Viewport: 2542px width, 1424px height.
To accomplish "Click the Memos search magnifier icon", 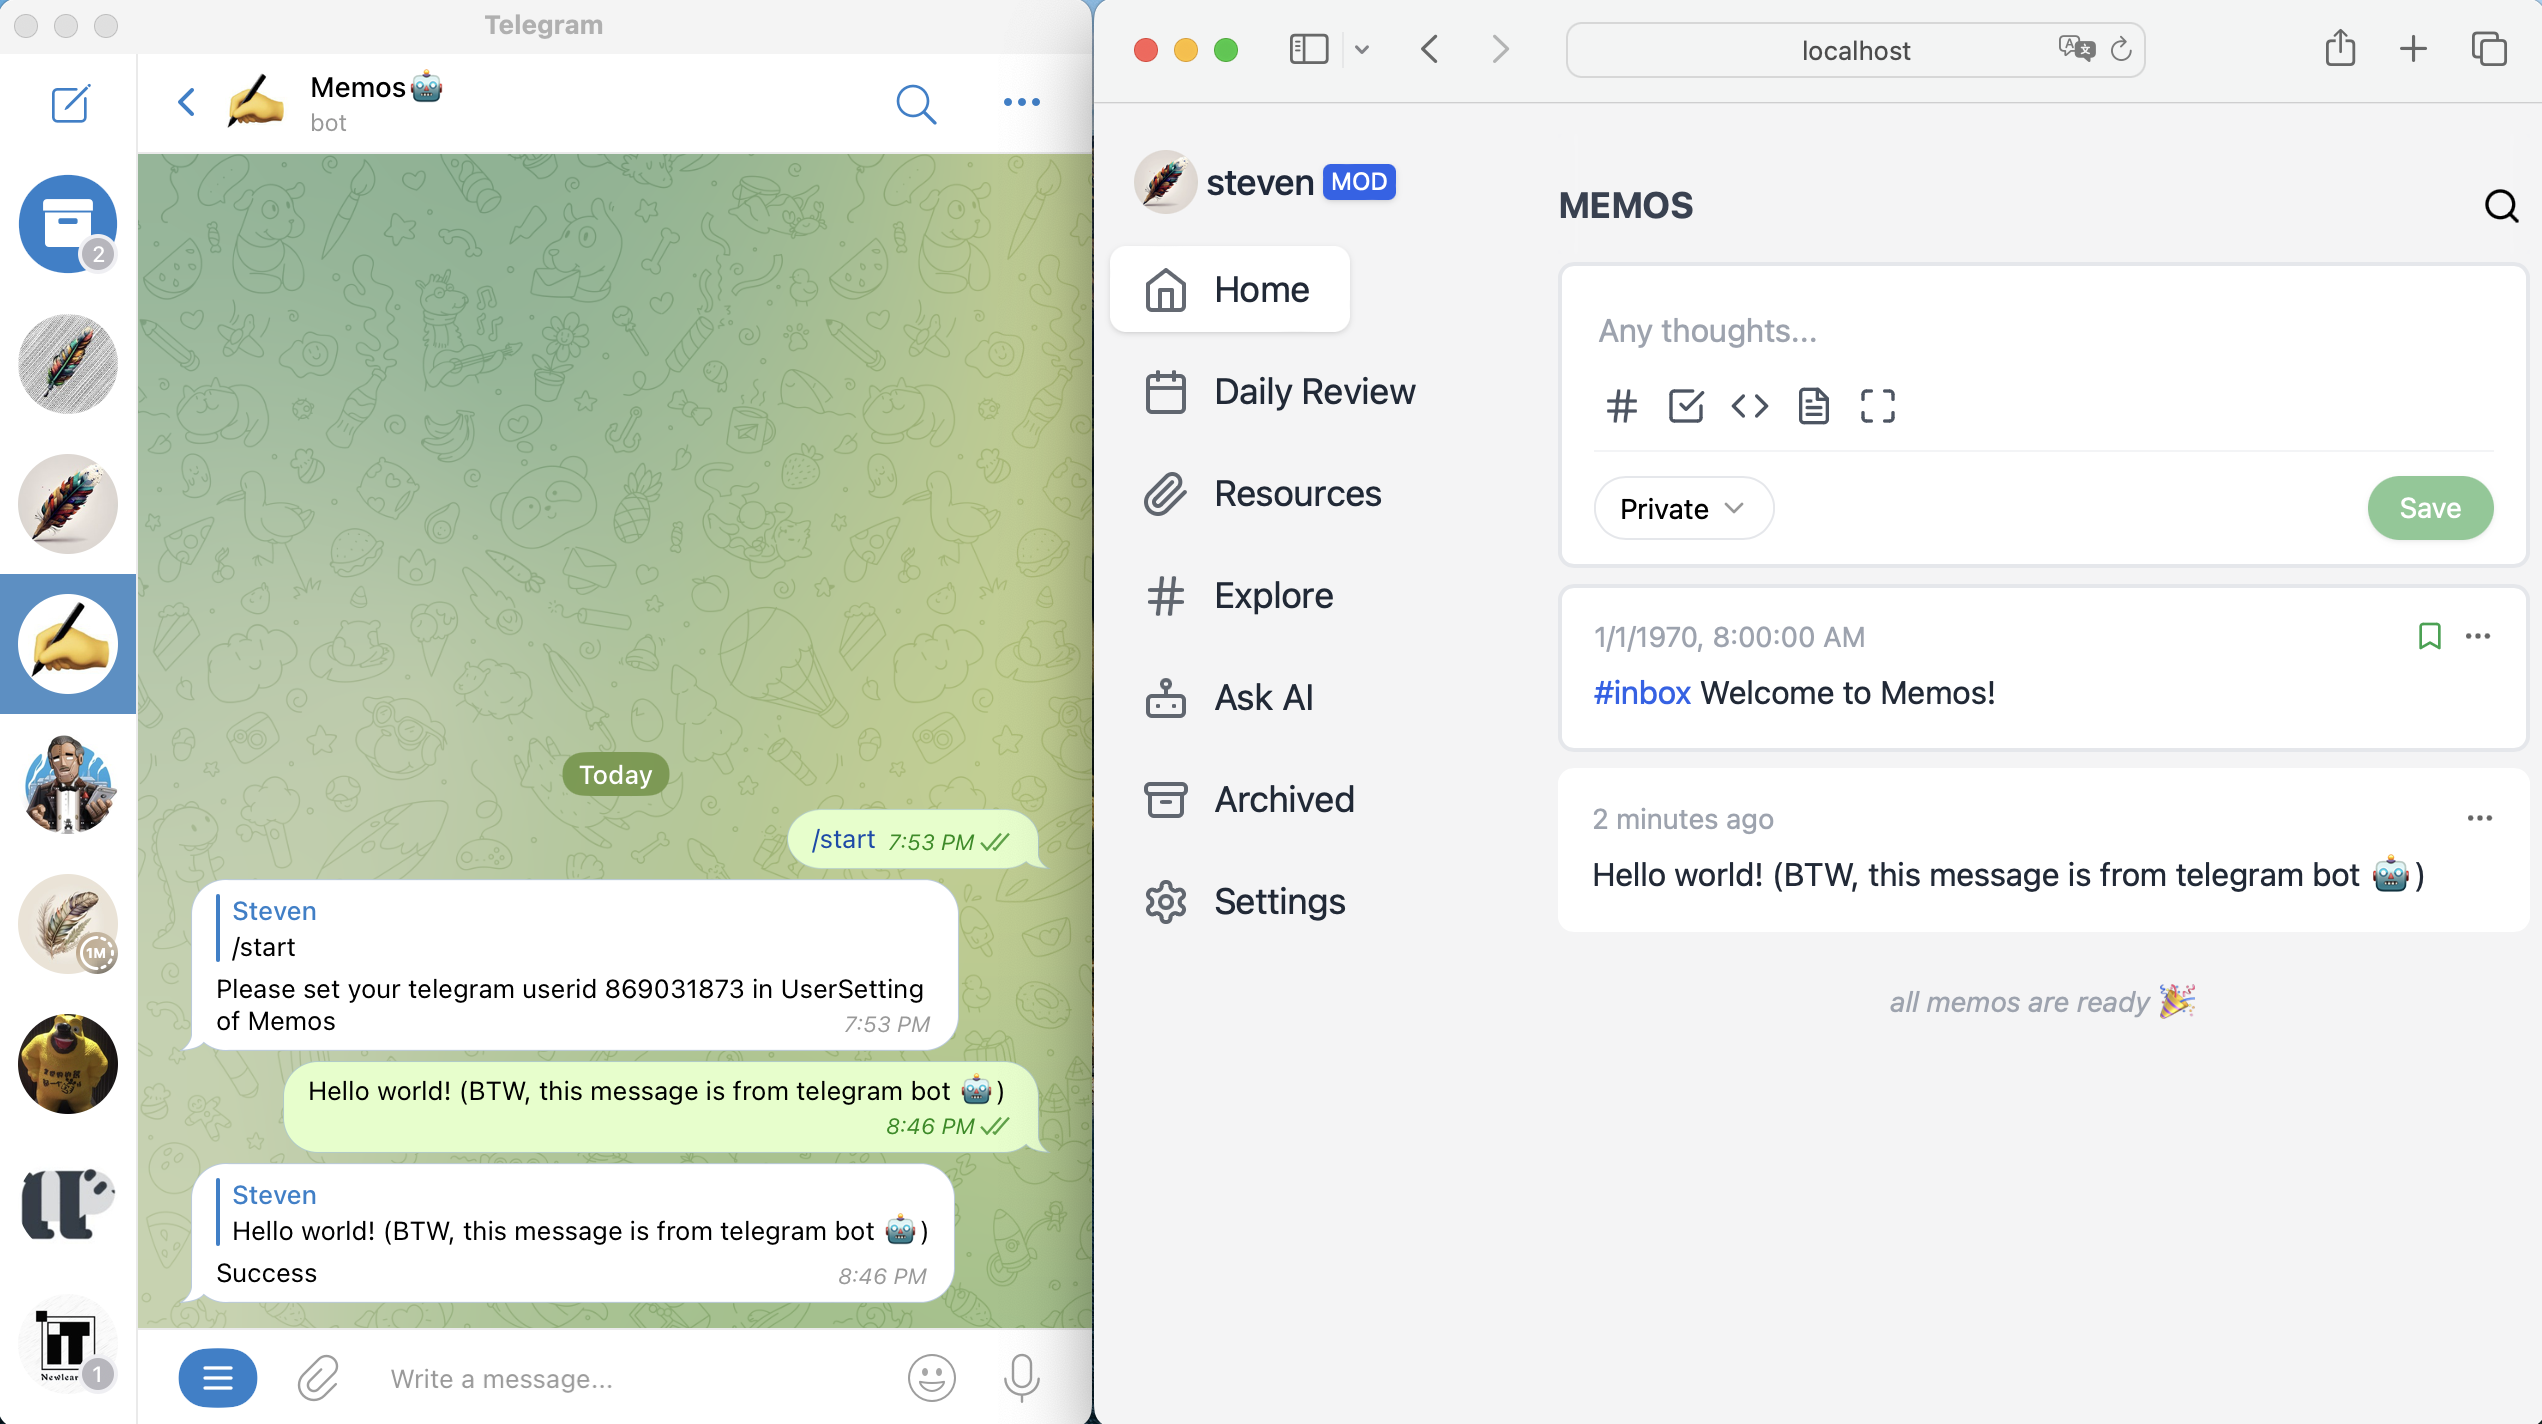I will [x=2501, y=206].
